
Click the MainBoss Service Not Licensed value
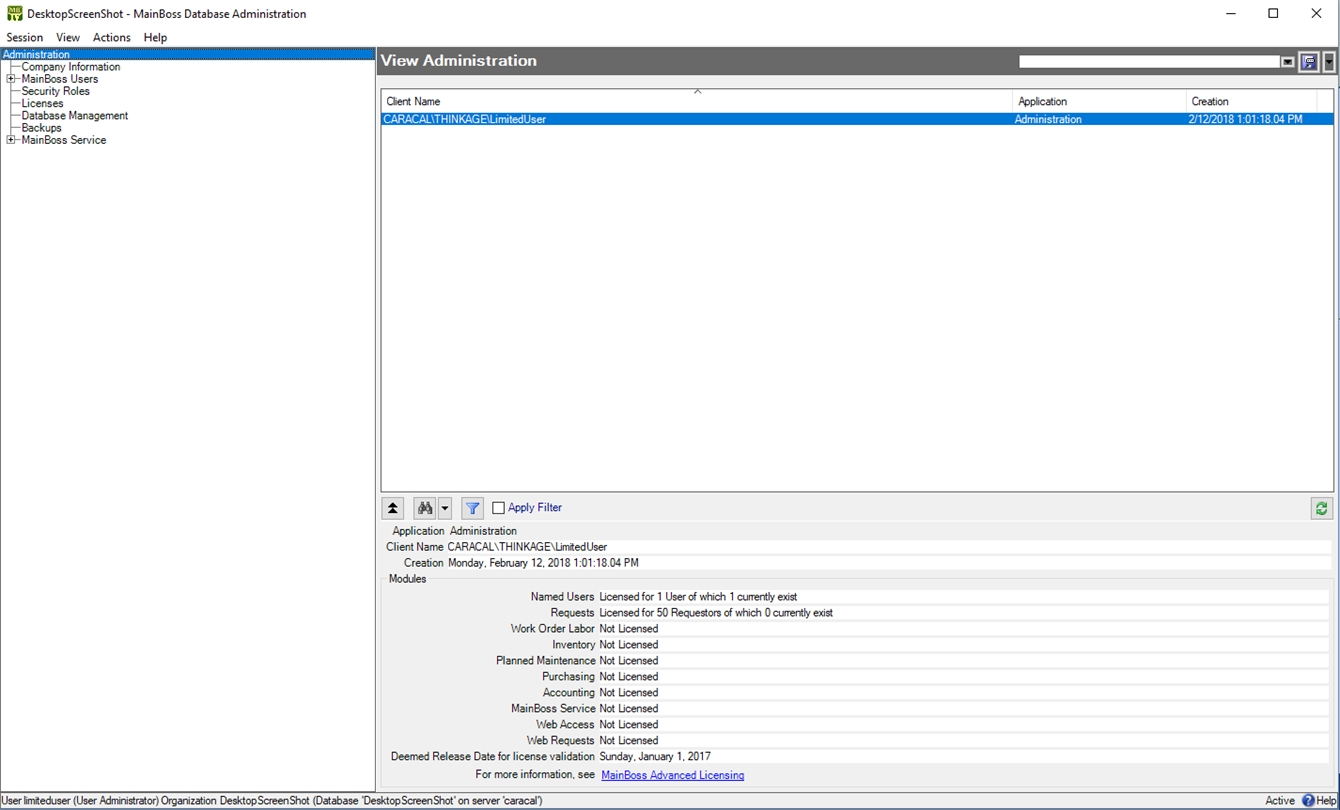(x=629, y=709)
